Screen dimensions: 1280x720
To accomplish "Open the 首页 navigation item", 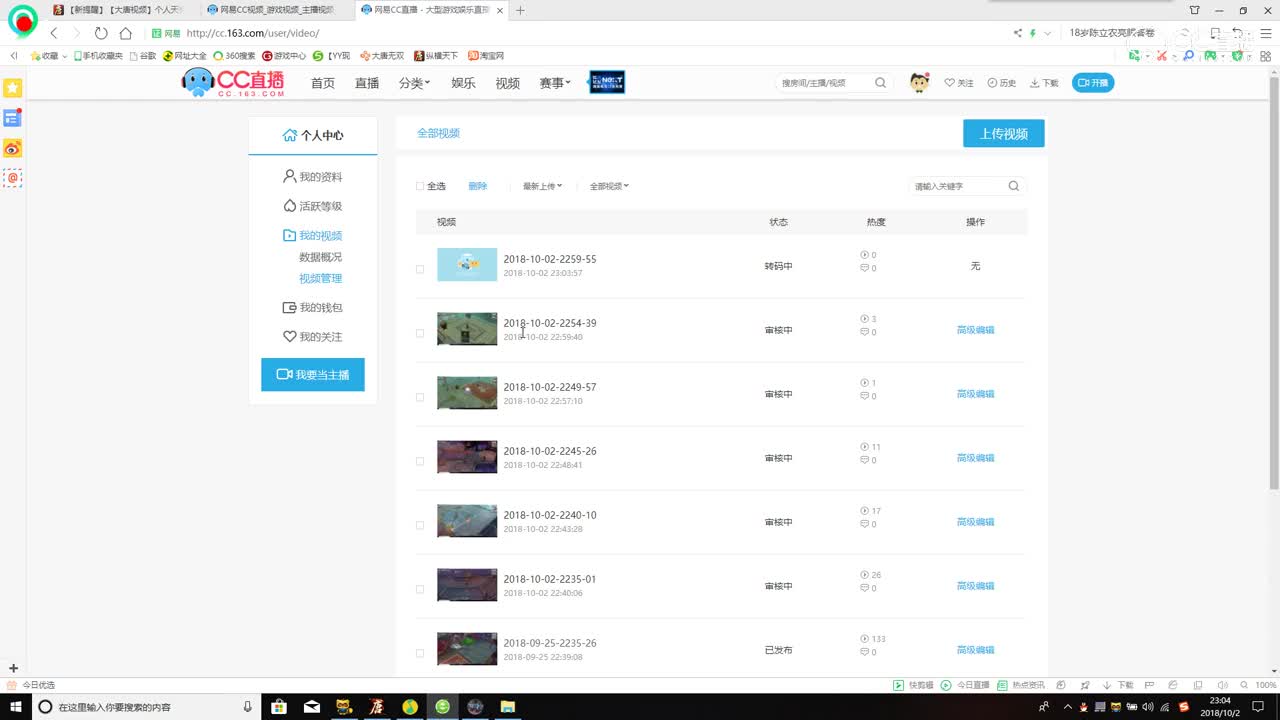I will [323, 83].
